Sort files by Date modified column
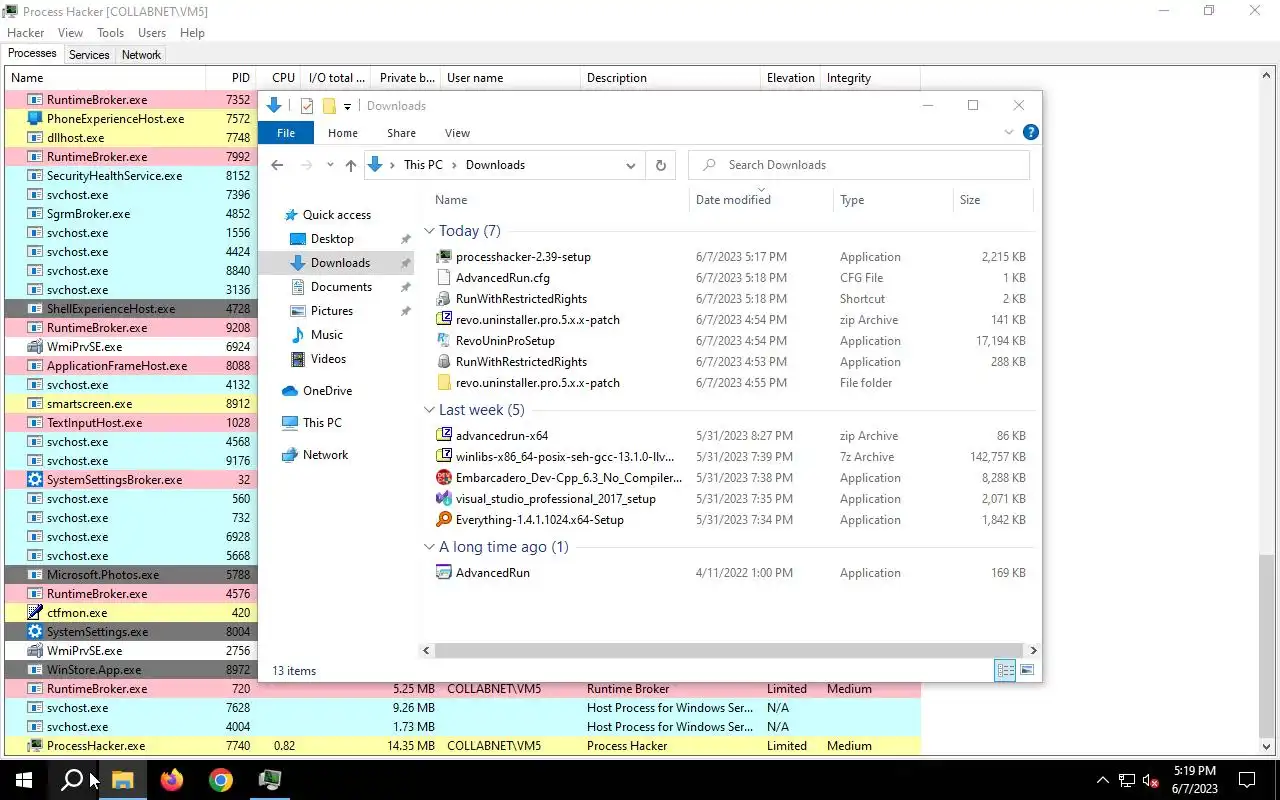The image size is (1280, 800). click(x=761, y=200)
